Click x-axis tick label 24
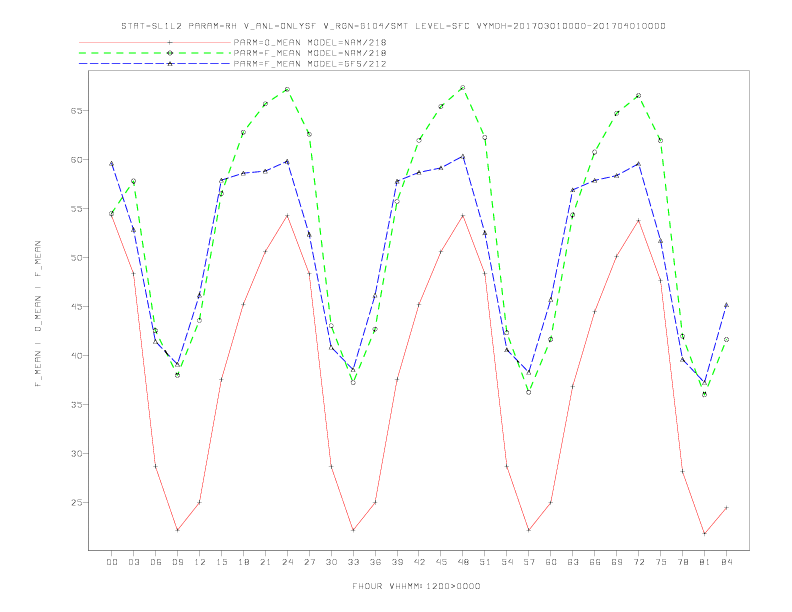This screenshot has height=612, width=792. (x=287, y=562)
